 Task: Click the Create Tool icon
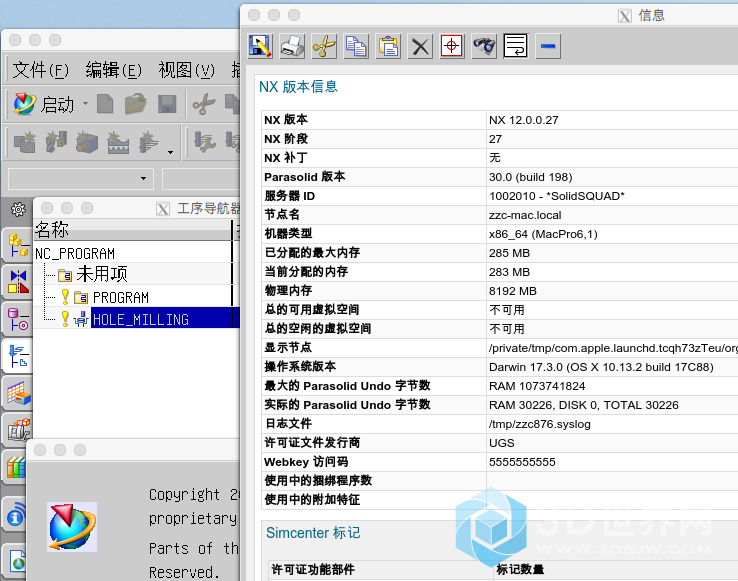click(x=56, y=143)
